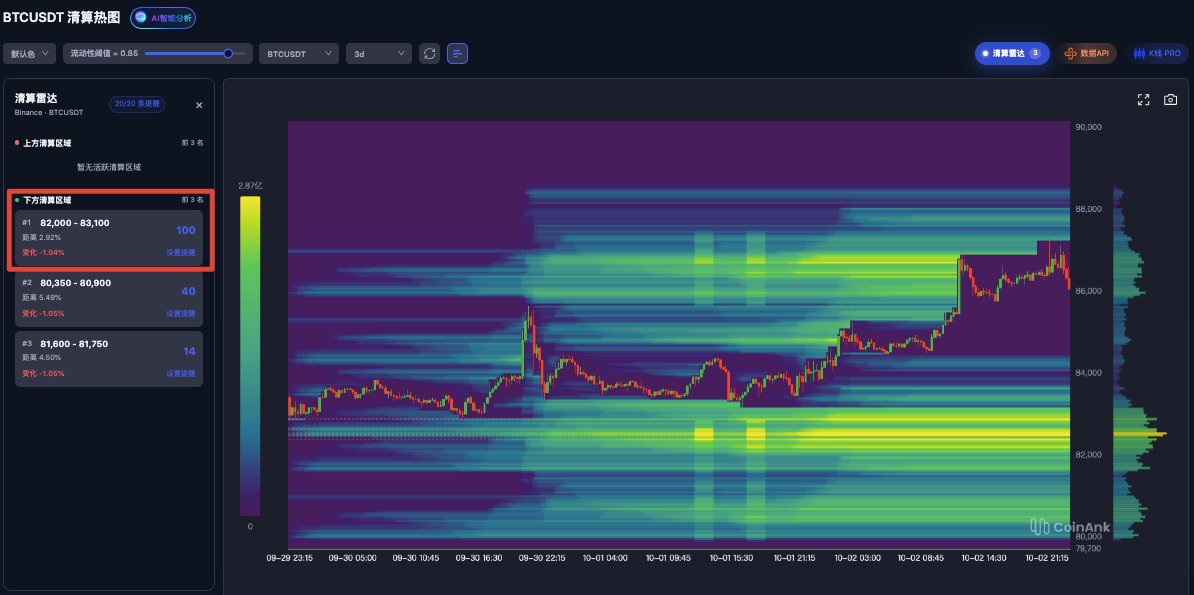
Task: Expand the 3d time range dropdown
Action: tap(378, 53)
